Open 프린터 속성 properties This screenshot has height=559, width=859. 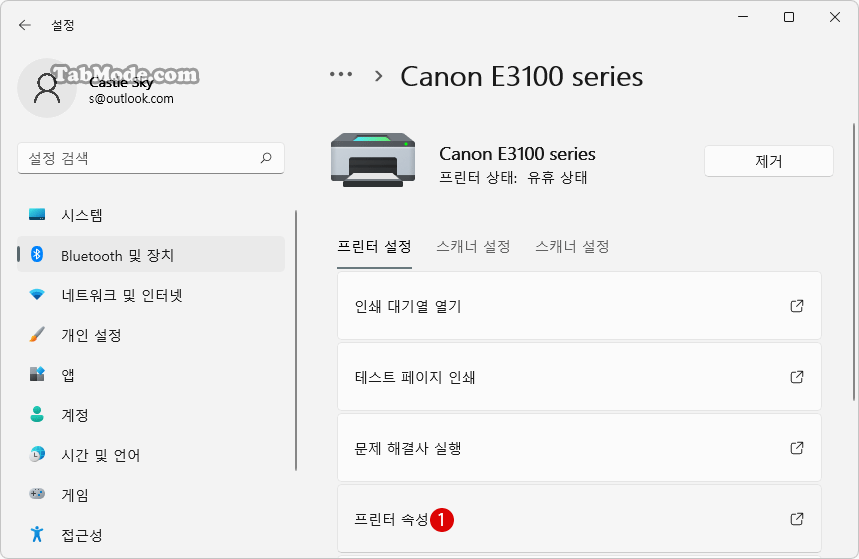[579, 519]
